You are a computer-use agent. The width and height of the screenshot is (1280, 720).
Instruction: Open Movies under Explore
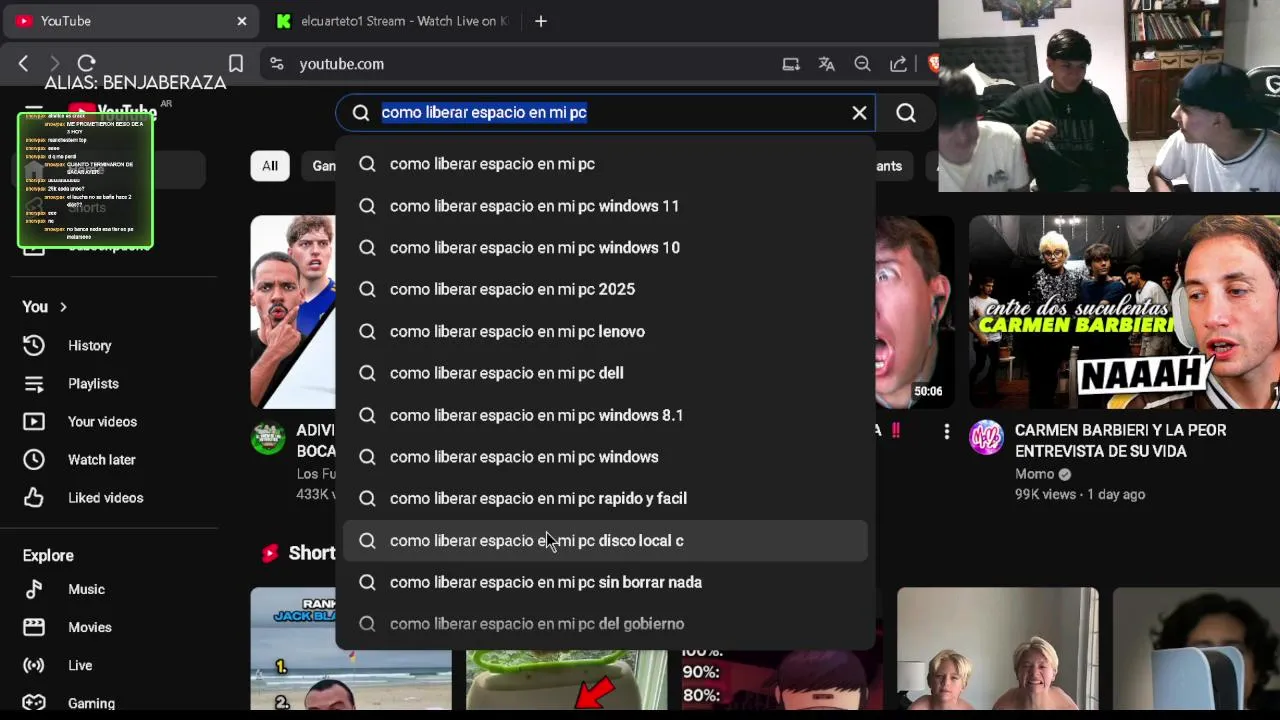90,628
